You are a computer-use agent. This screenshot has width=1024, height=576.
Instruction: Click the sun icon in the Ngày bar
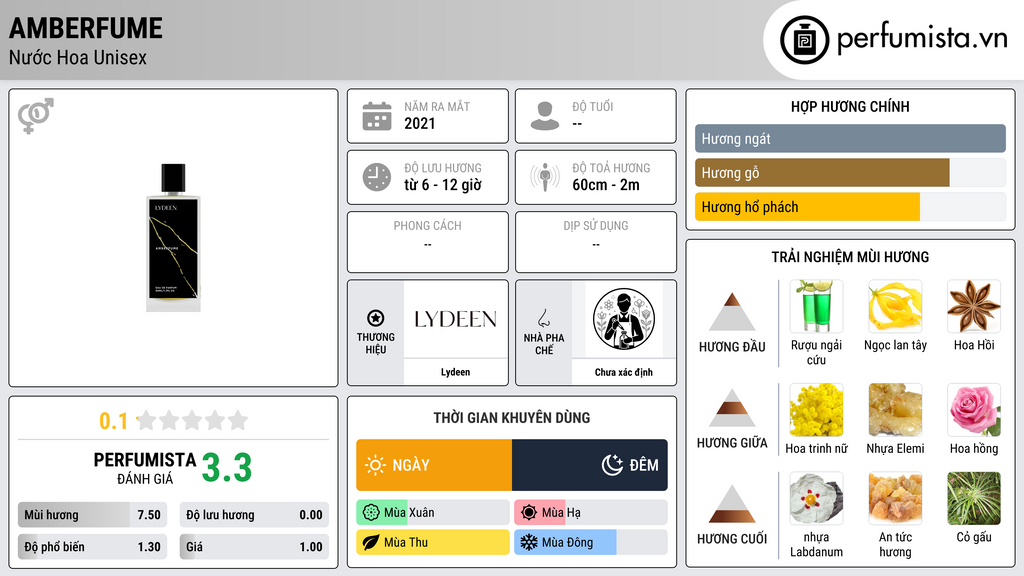pyautogui.click(x=376, y=465)
